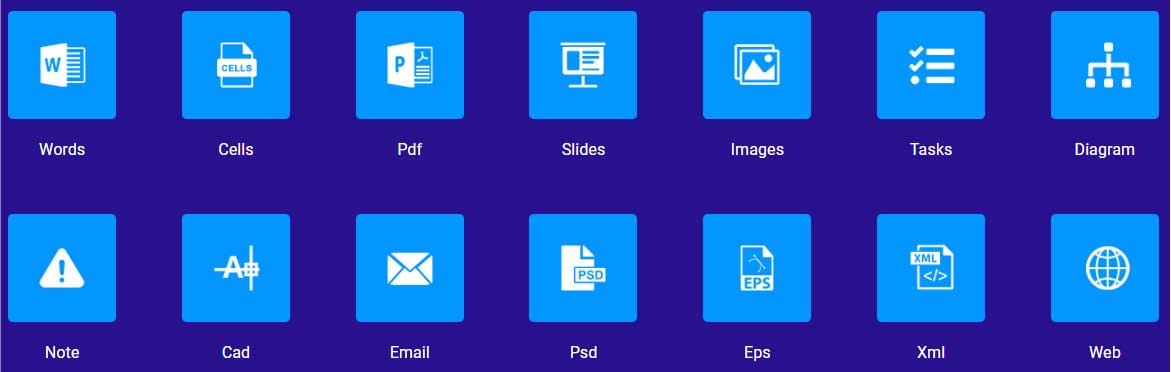Screen dimensions: 1171x372
Task: Click the Words text label
Action: (x=62, y=149)
